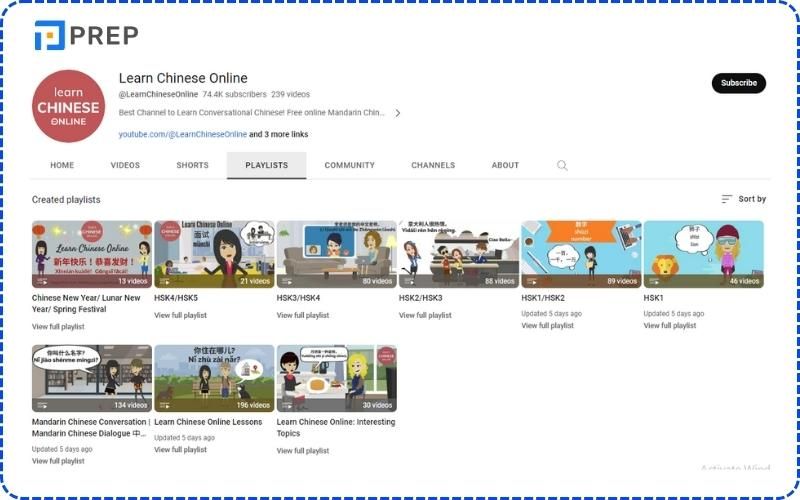
Task: Click the channel search magnifier icon
Action: point(562,165)
